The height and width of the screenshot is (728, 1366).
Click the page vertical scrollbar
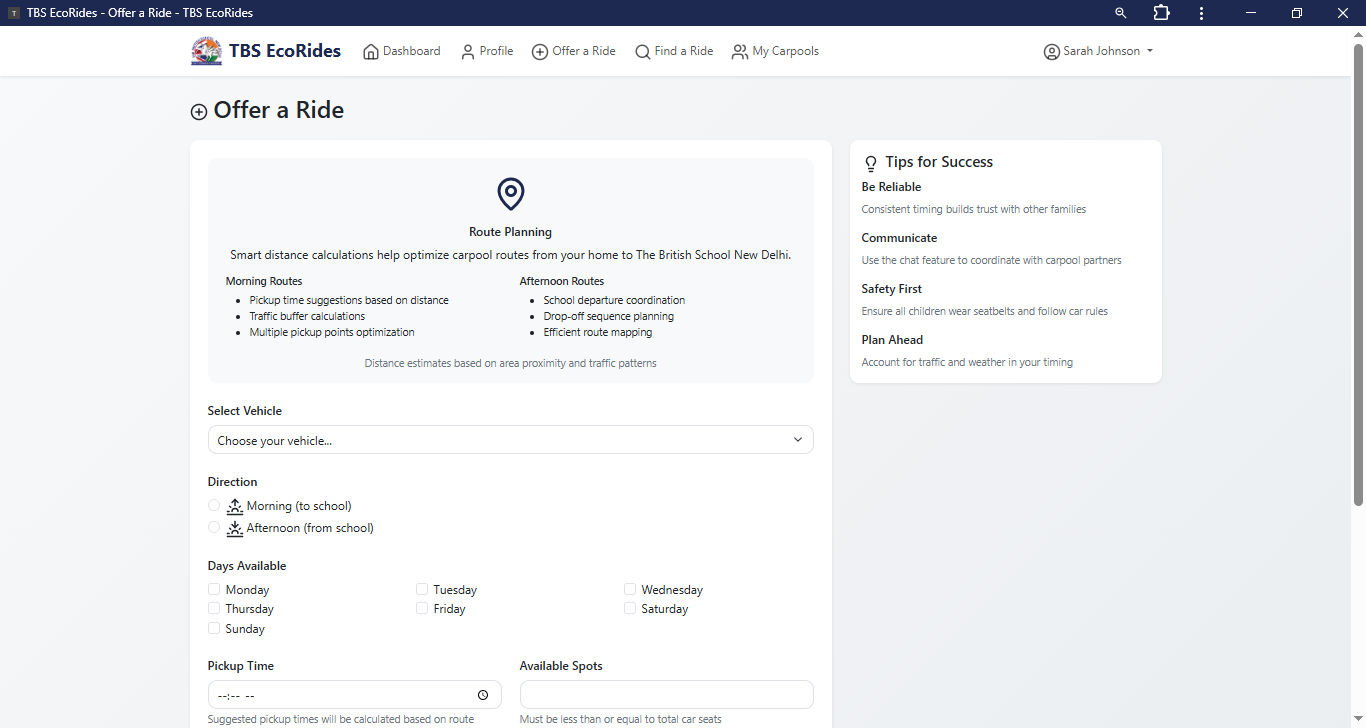(1358, 275)
